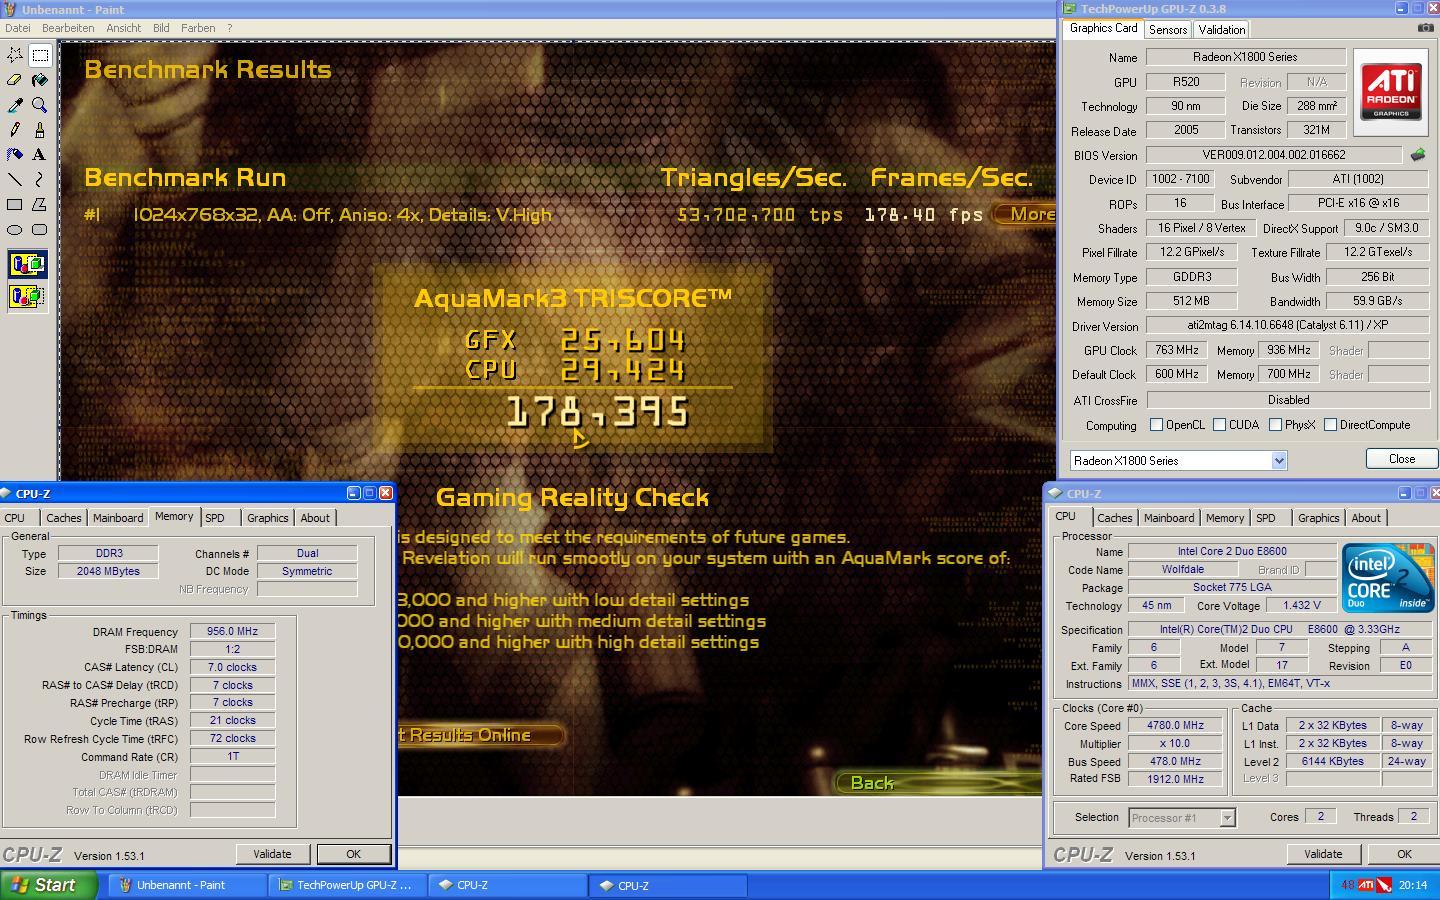1440x900 pixels.
Task: Switch to Unbenannt - Paint taskbar item
Action: coord(187,885)
